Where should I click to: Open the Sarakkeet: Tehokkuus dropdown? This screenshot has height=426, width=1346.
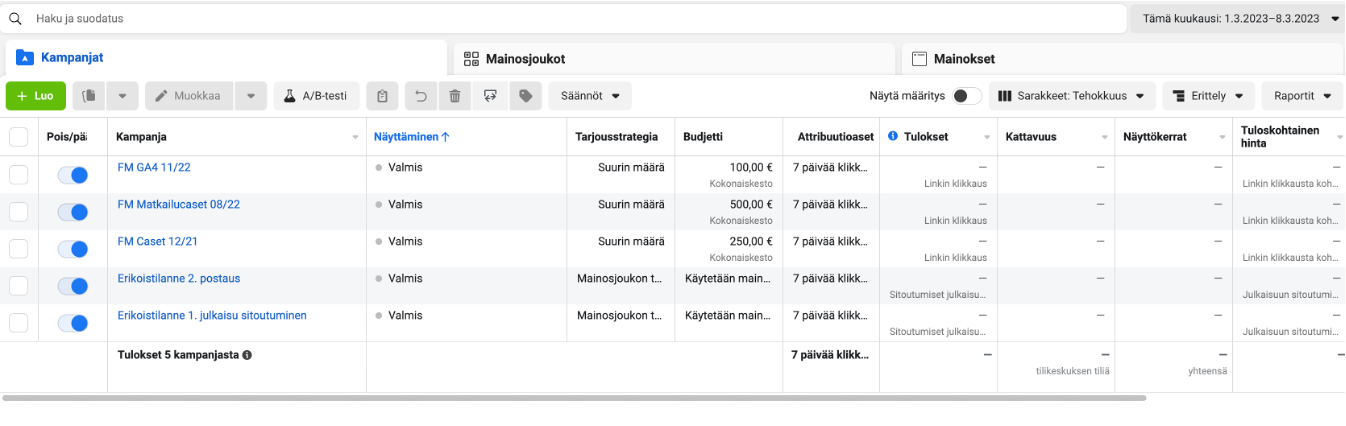click(x=1072, y=96)
